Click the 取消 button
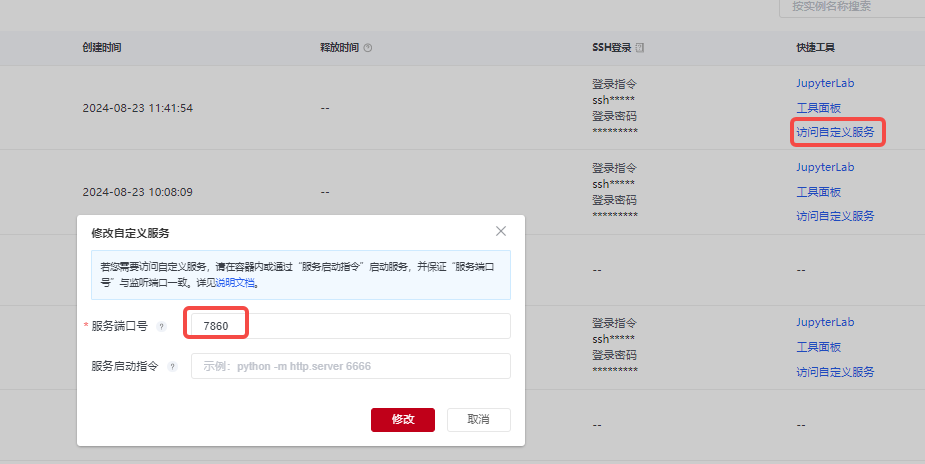Image resolution: width=925 pixels, height=464 pixels. [x=478, y=419]
